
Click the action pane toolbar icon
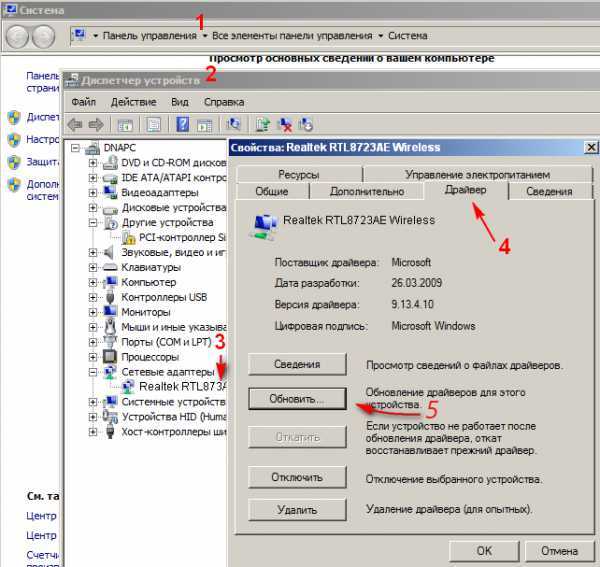204,125
